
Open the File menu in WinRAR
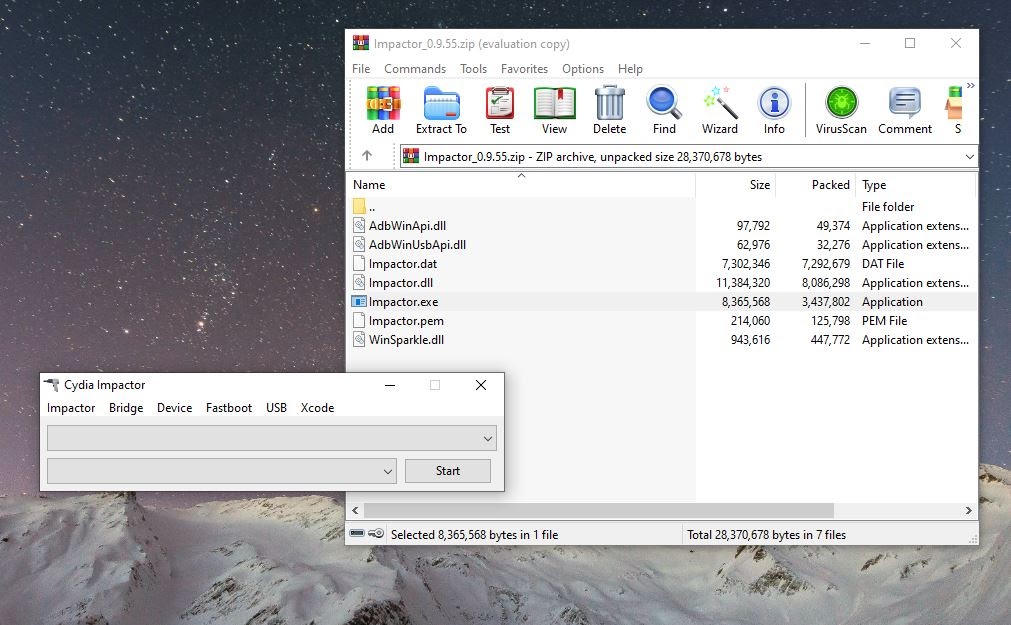click(x=361, y=68)
